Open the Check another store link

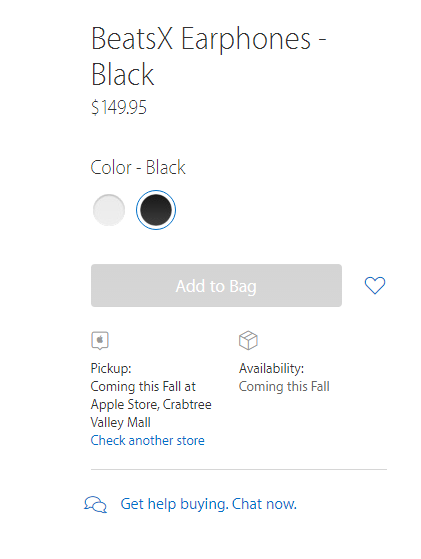pos(148,441)
